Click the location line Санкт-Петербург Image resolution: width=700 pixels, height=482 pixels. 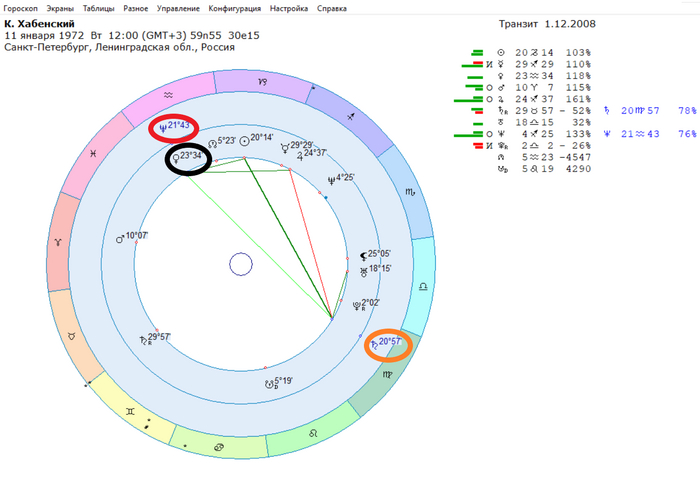[x=119, y=47]
